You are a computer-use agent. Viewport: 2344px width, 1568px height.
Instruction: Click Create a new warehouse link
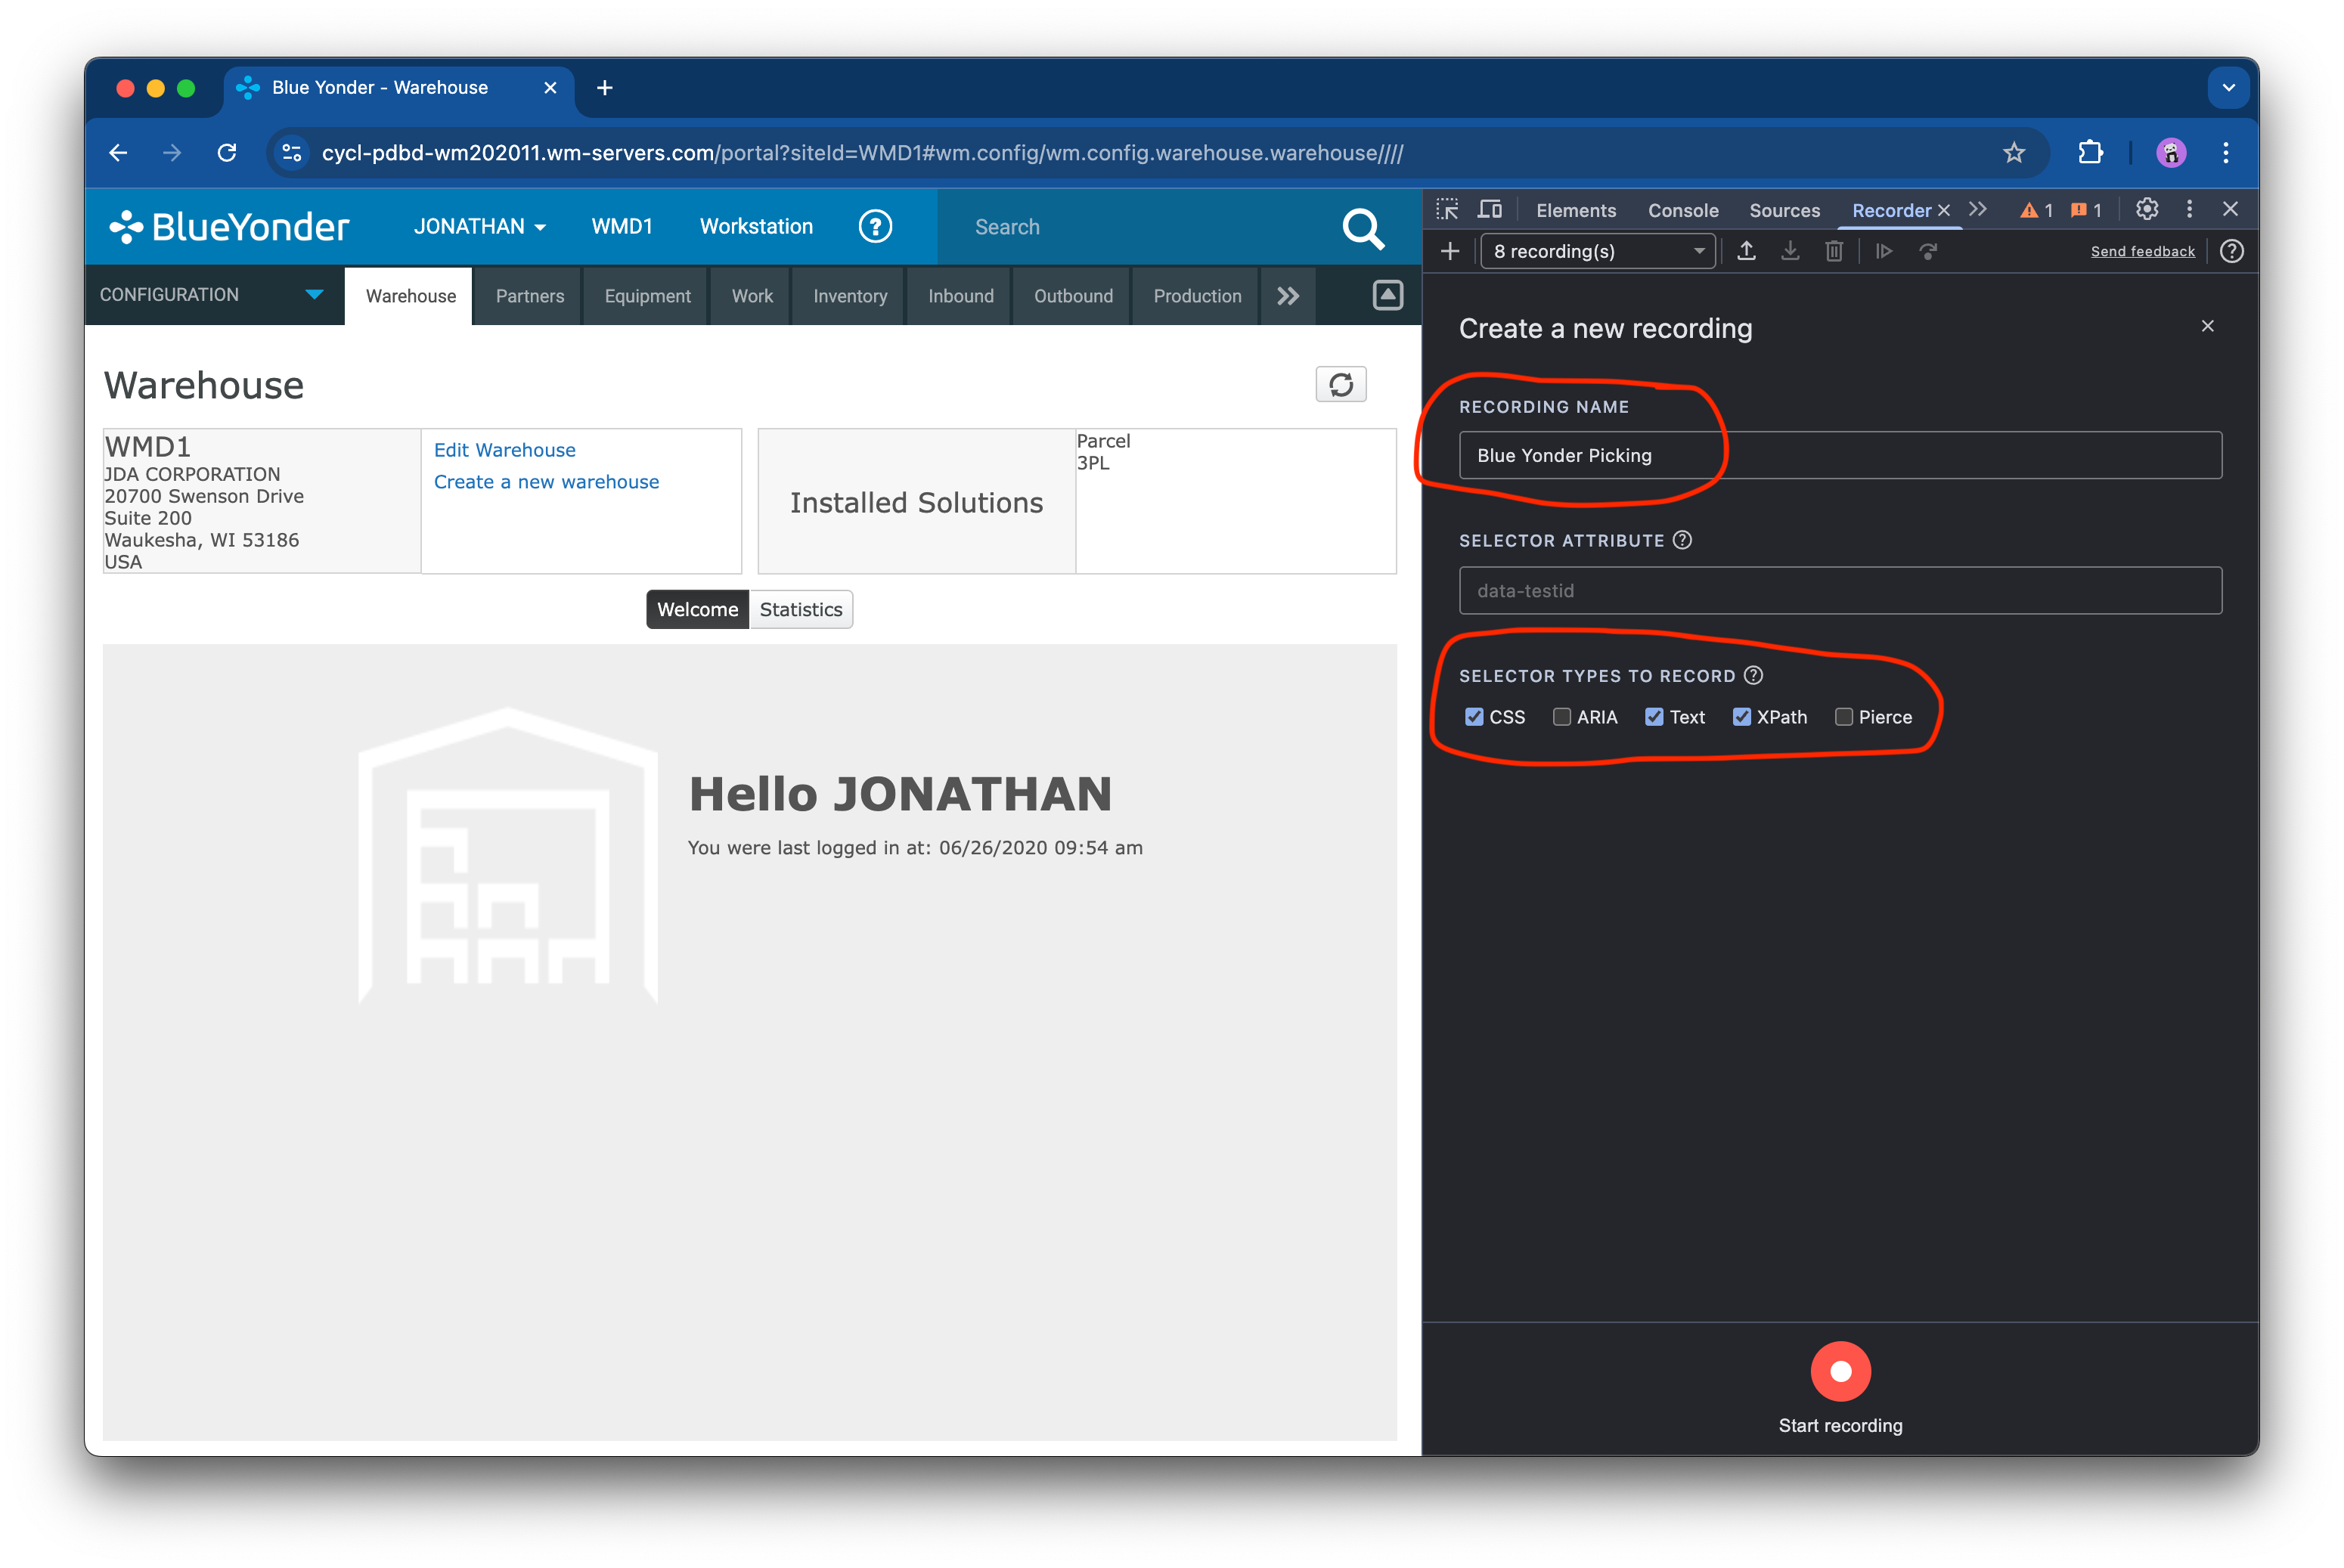tap(546, 482)
